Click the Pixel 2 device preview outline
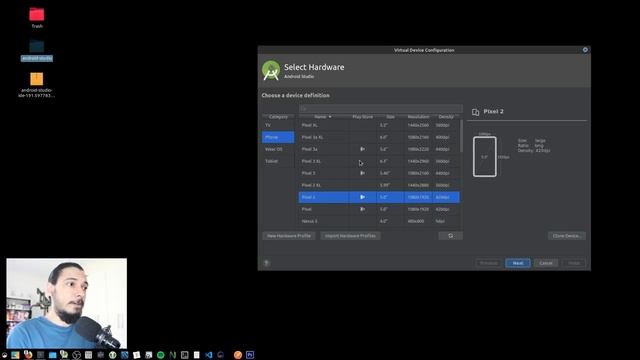 (x=485, y=157)
